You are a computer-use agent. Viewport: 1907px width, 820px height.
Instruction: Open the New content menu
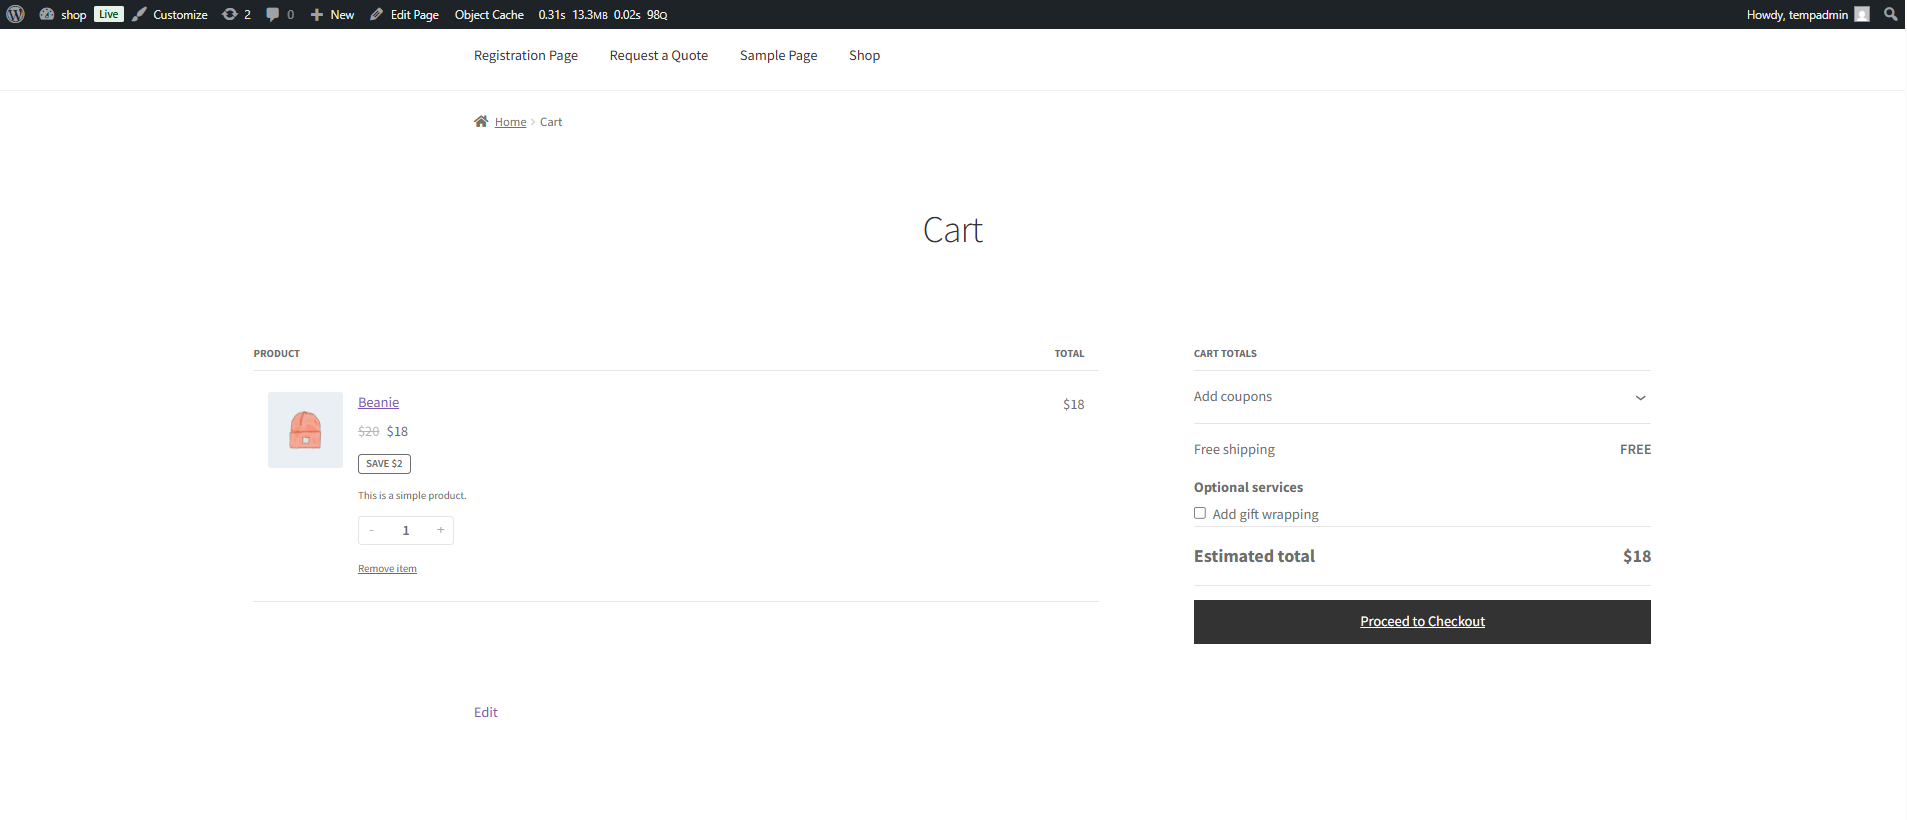coord(332,14)
